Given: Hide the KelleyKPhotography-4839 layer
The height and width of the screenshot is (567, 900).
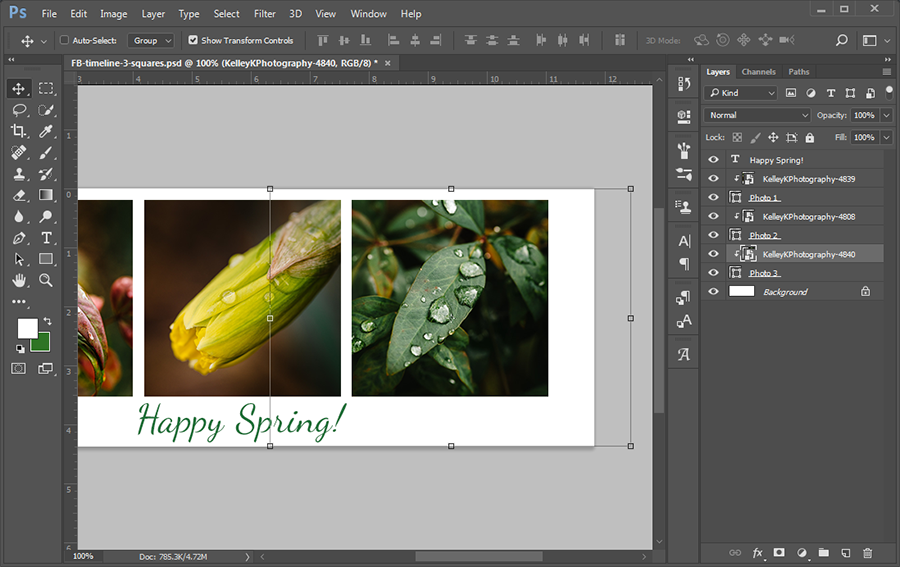Looking at the screenshot, I should (713, 178).
